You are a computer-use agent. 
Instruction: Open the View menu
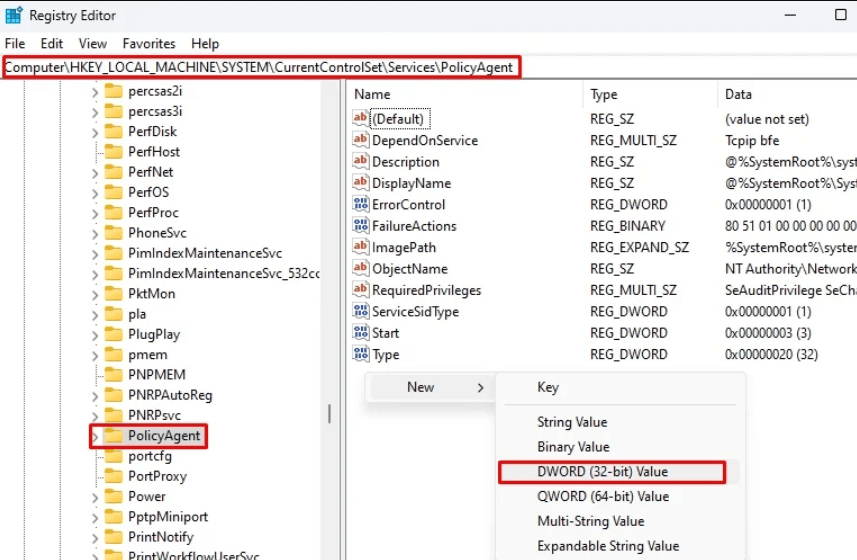coord(92,43)
